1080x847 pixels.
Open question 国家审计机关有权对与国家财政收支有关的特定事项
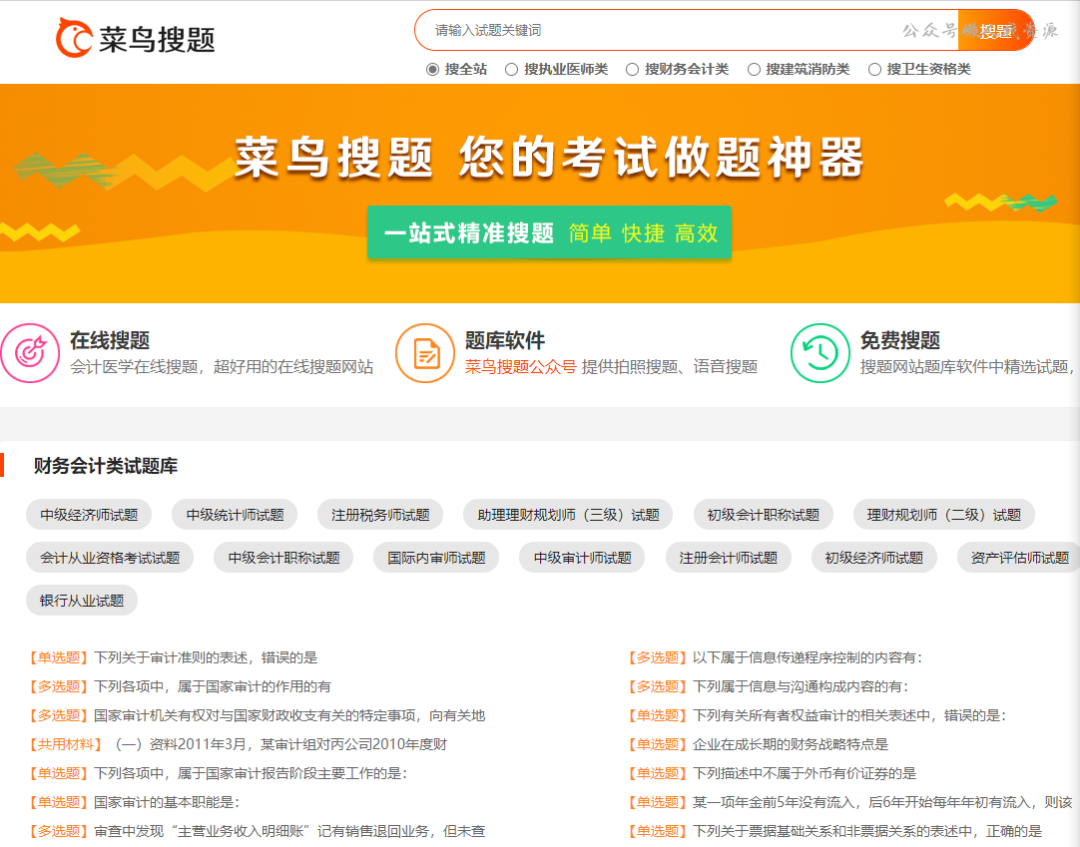point(289,715)
